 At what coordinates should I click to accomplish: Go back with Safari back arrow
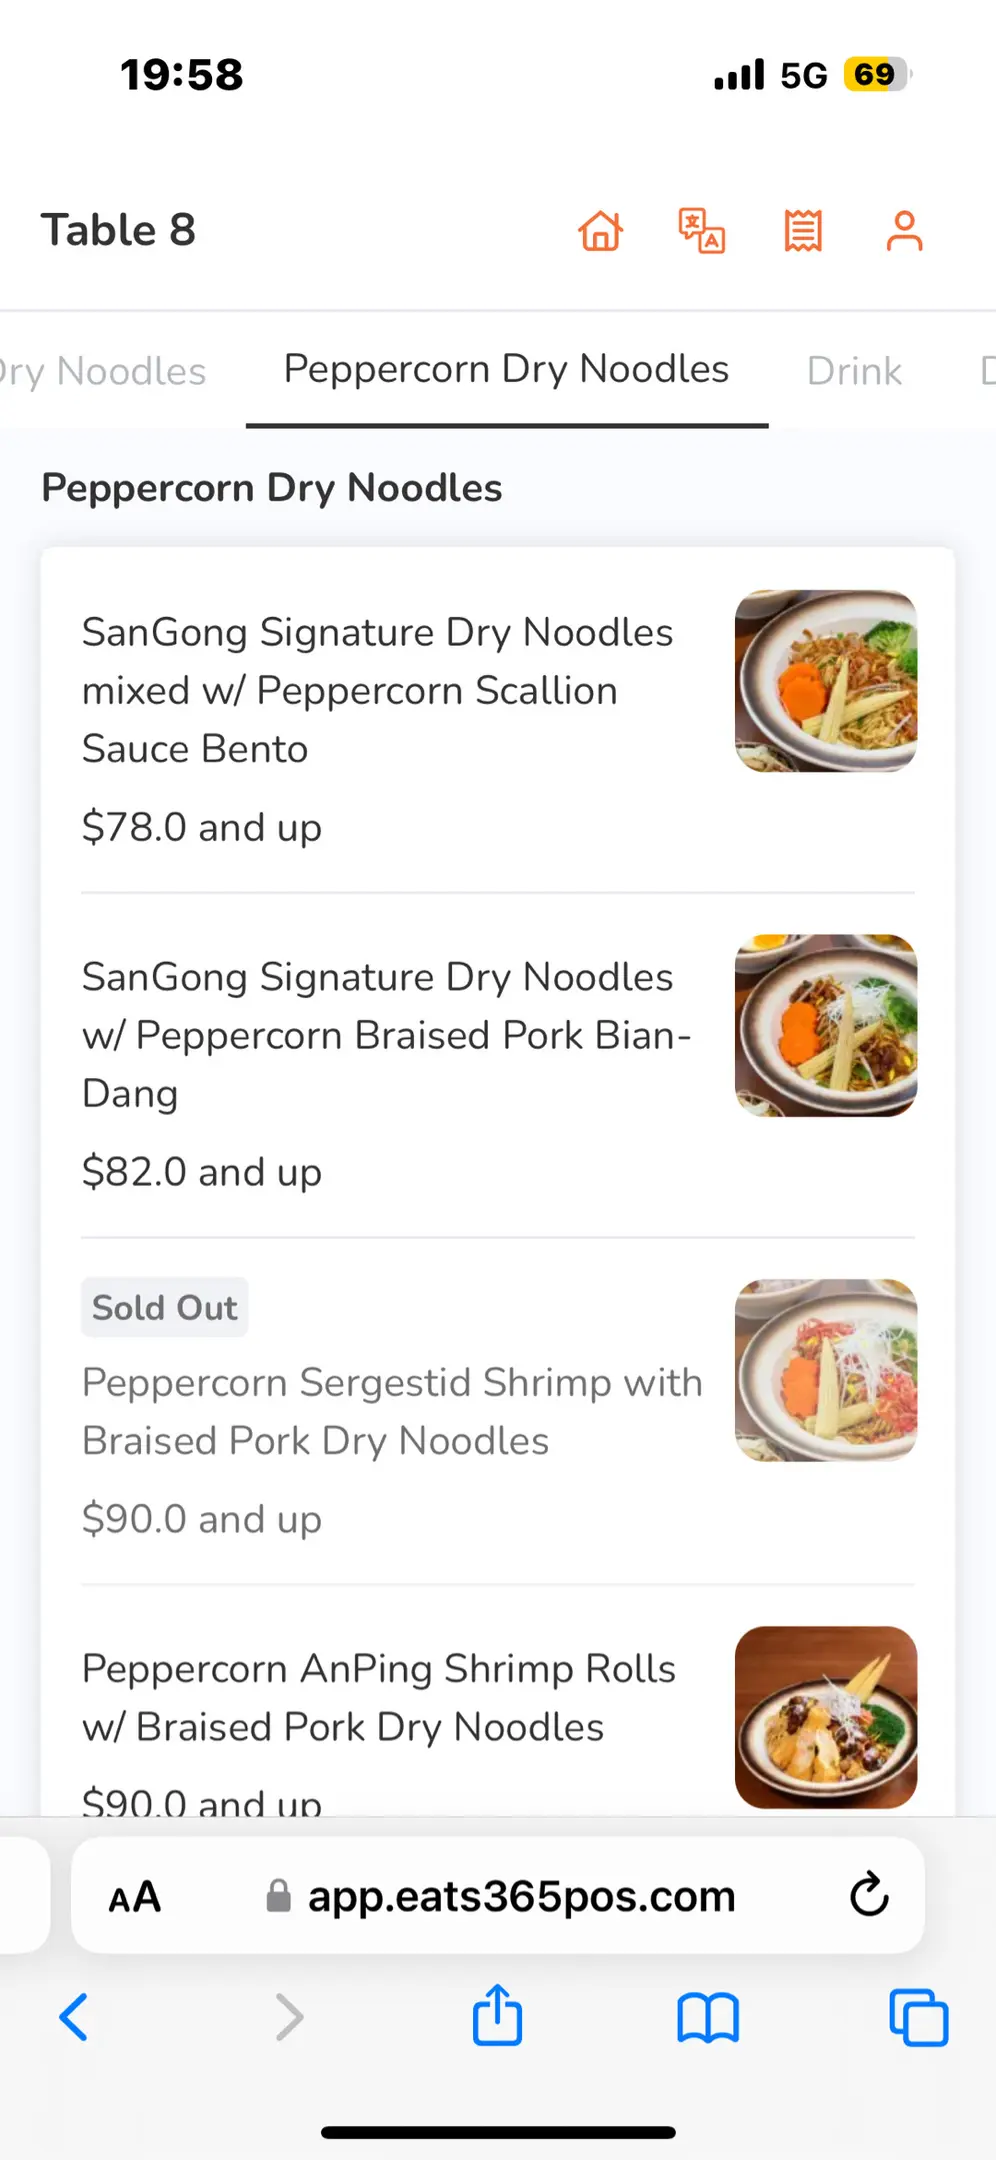[75, 2017]
